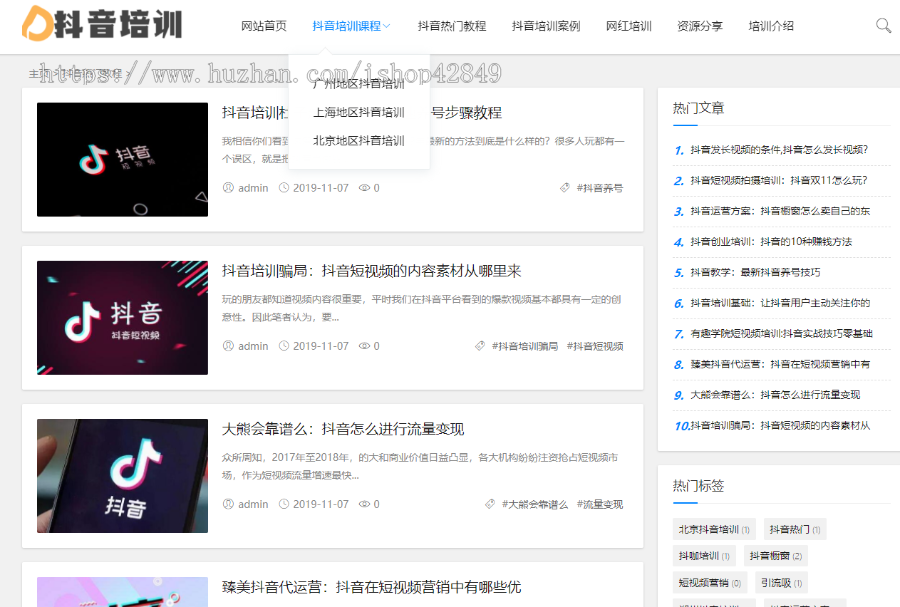Open article 大熊会靠谱么：抖音怎么进行流量变现
This screenshot has width=900, height=607.
pyautogui.click(x=343, y=429)
